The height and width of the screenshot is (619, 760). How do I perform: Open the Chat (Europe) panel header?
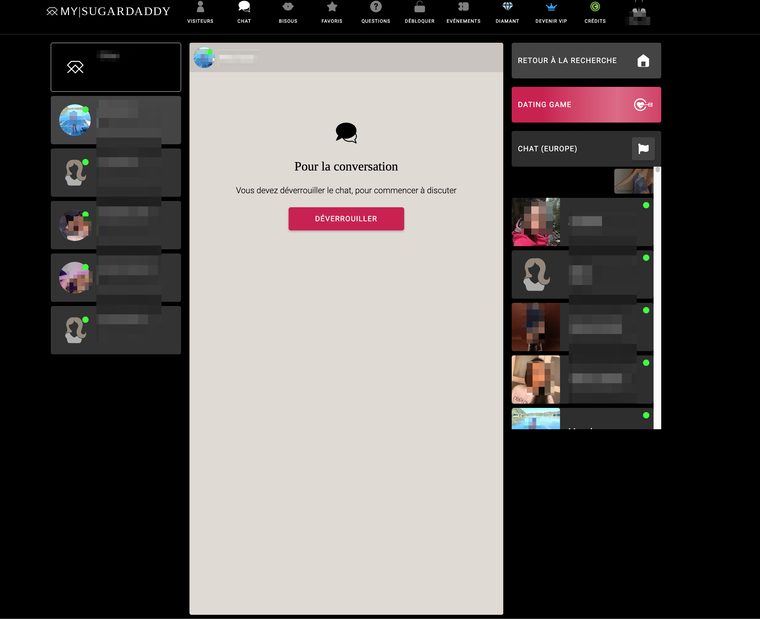[x=586, y=149]
